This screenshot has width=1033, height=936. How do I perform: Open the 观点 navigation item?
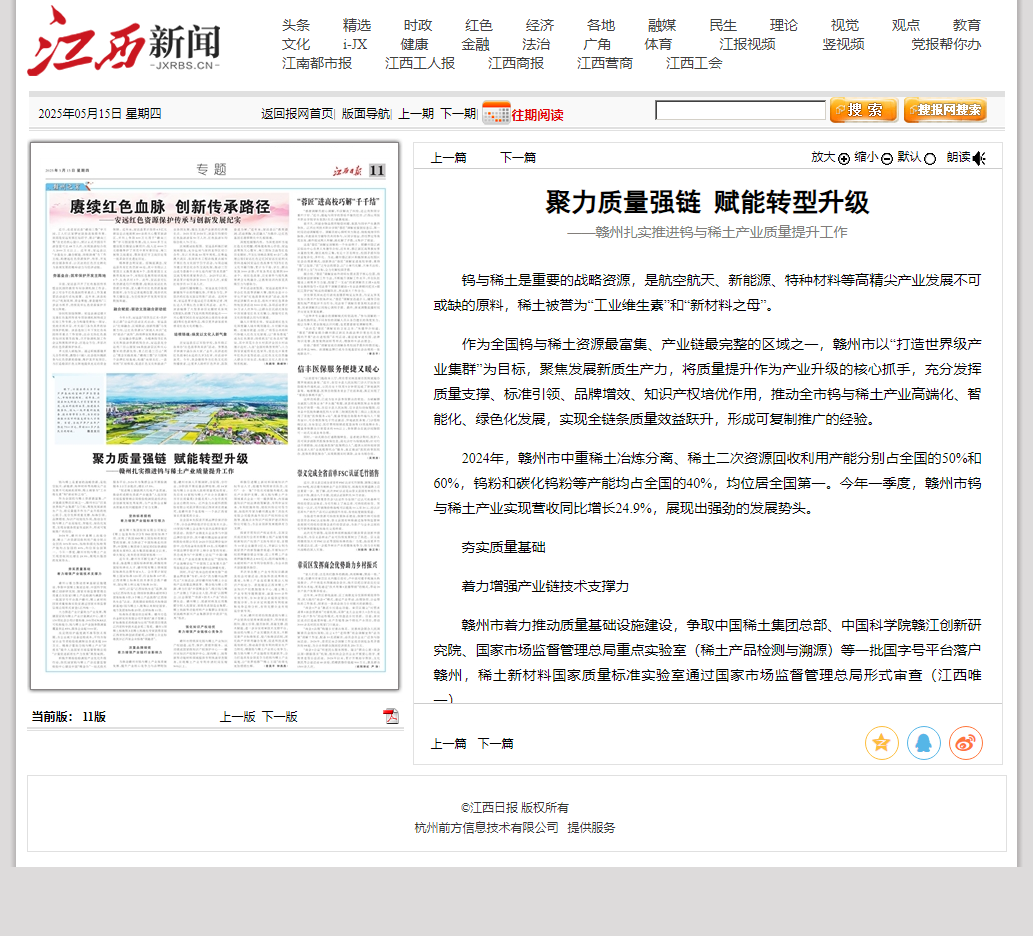[x=906, y=26]
